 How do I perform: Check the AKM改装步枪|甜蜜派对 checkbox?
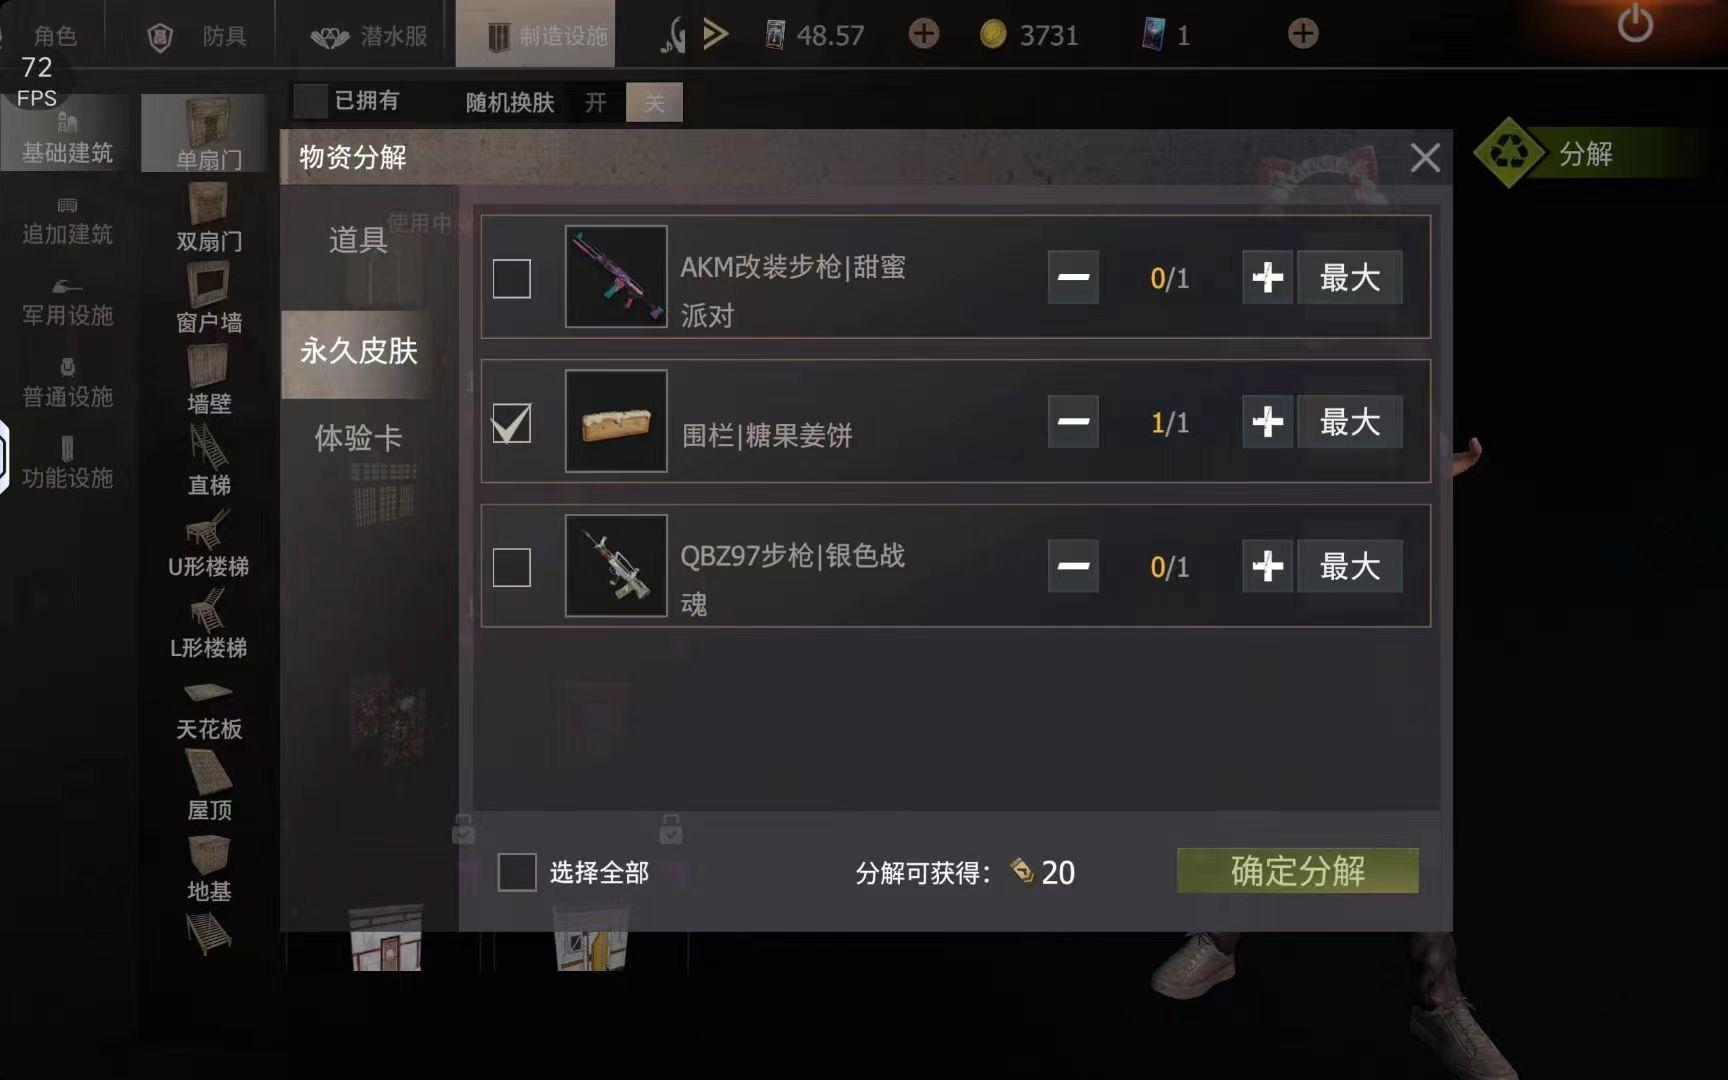(x=512, y=278)
